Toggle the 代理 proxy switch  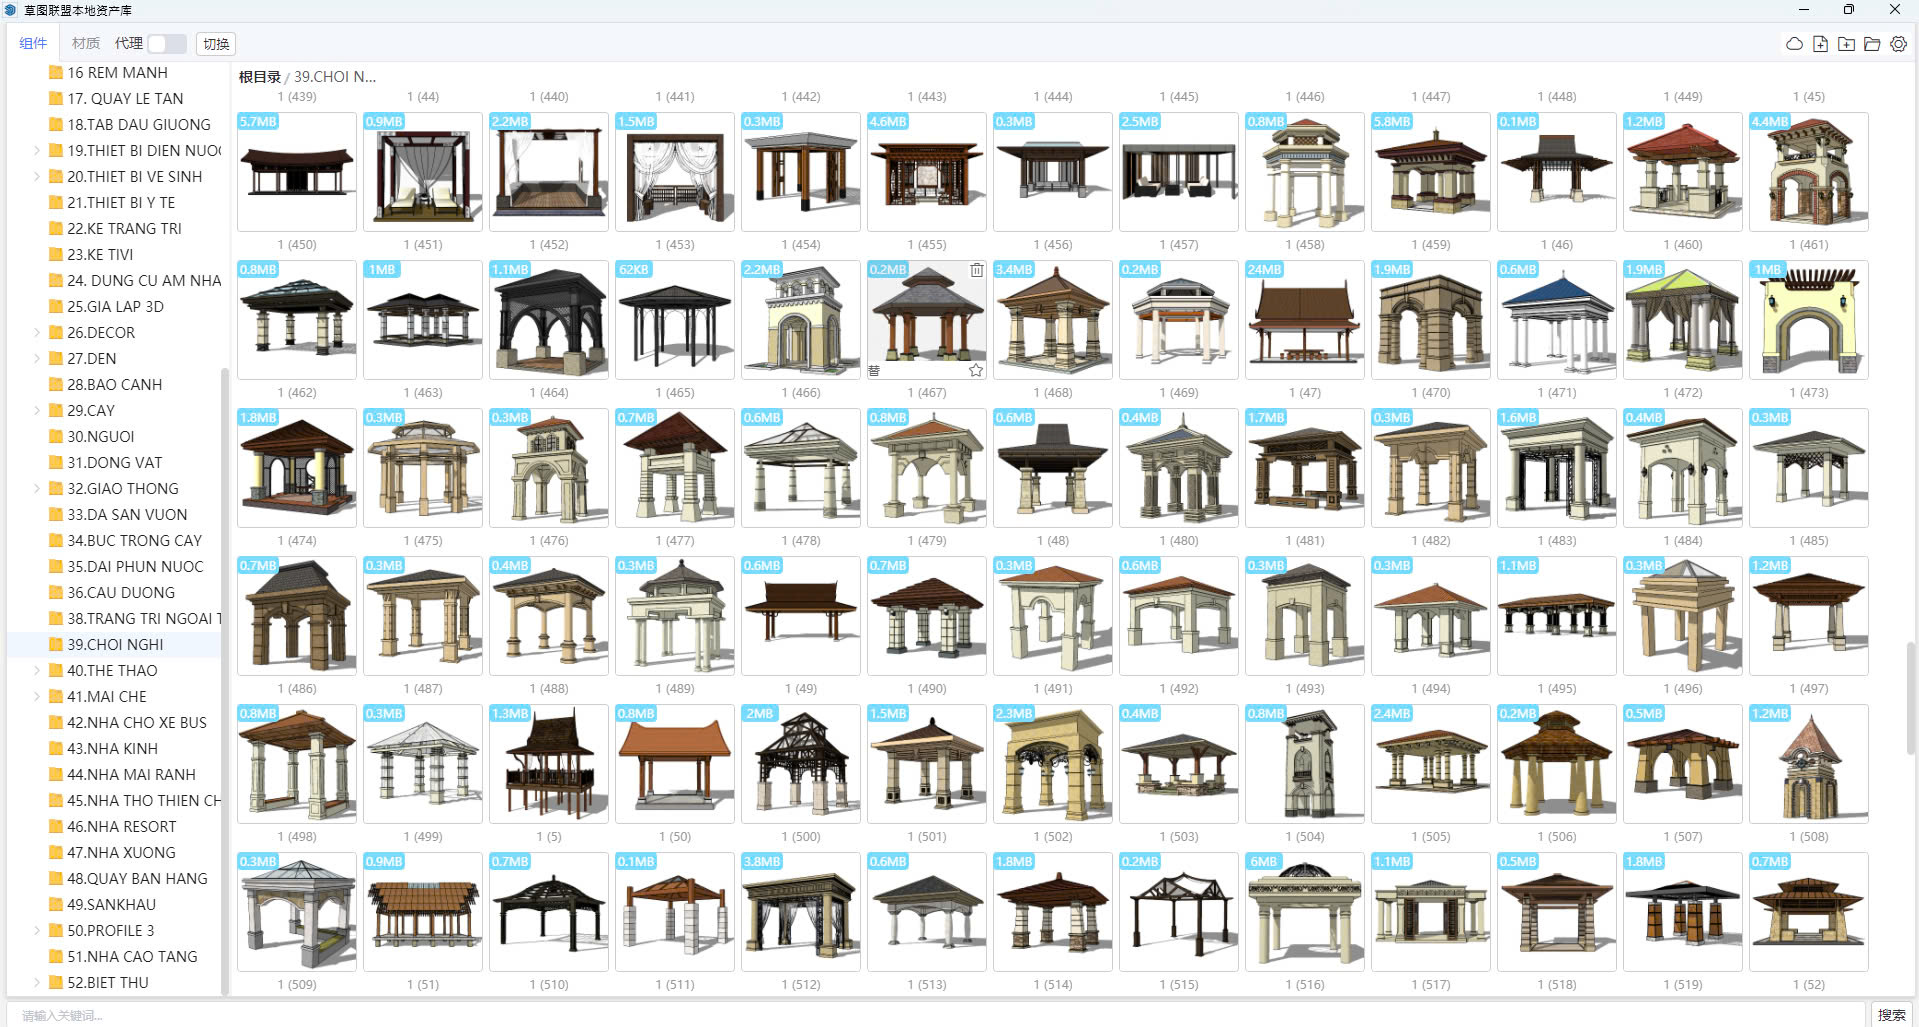point(166,44)
